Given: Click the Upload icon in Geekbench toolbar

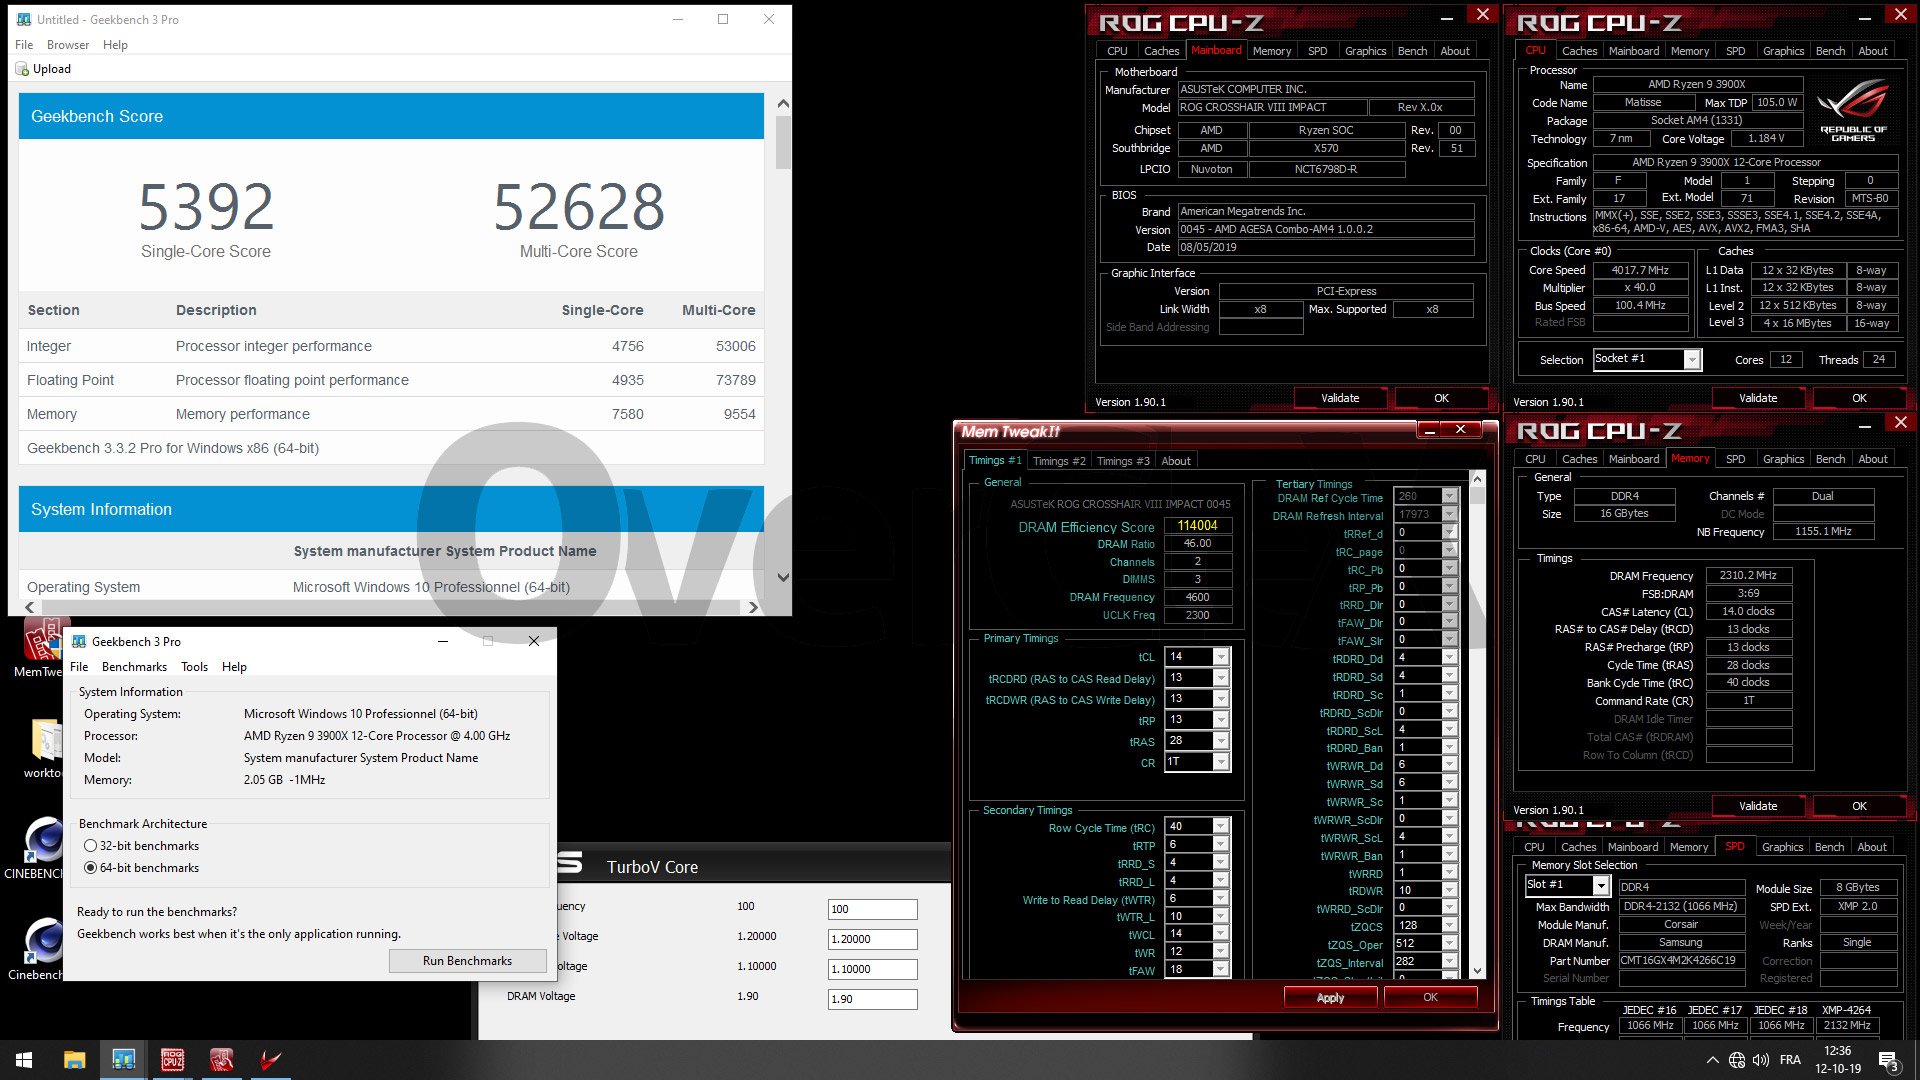Looking at the screenshot, I should (23, 69).
